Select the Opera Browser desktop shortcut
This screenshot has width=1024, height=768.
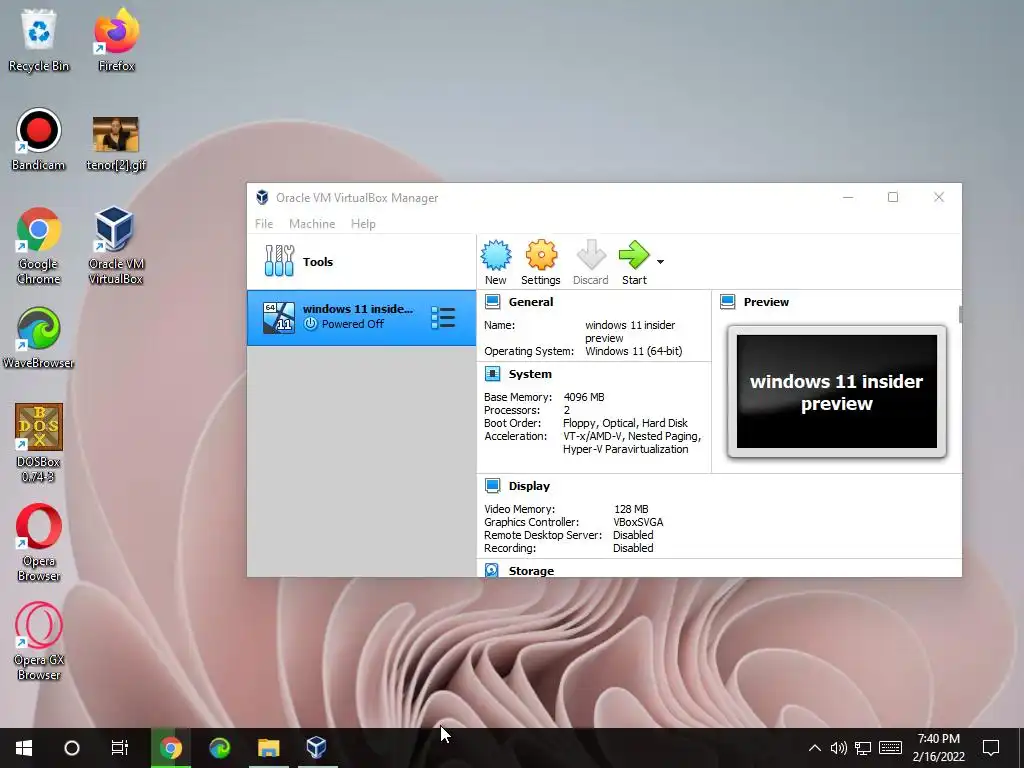point(39,542)
